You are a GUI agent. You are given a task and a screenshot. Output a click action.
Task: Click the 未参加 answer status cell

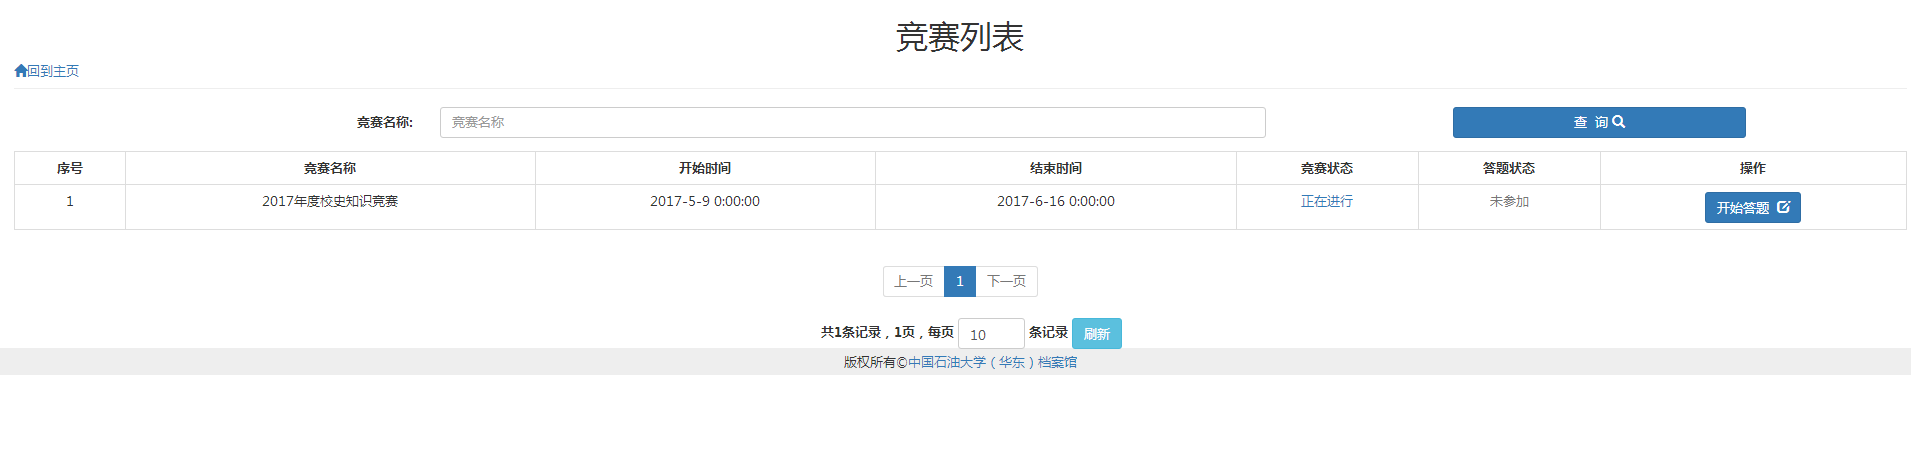click(1509, 201)
